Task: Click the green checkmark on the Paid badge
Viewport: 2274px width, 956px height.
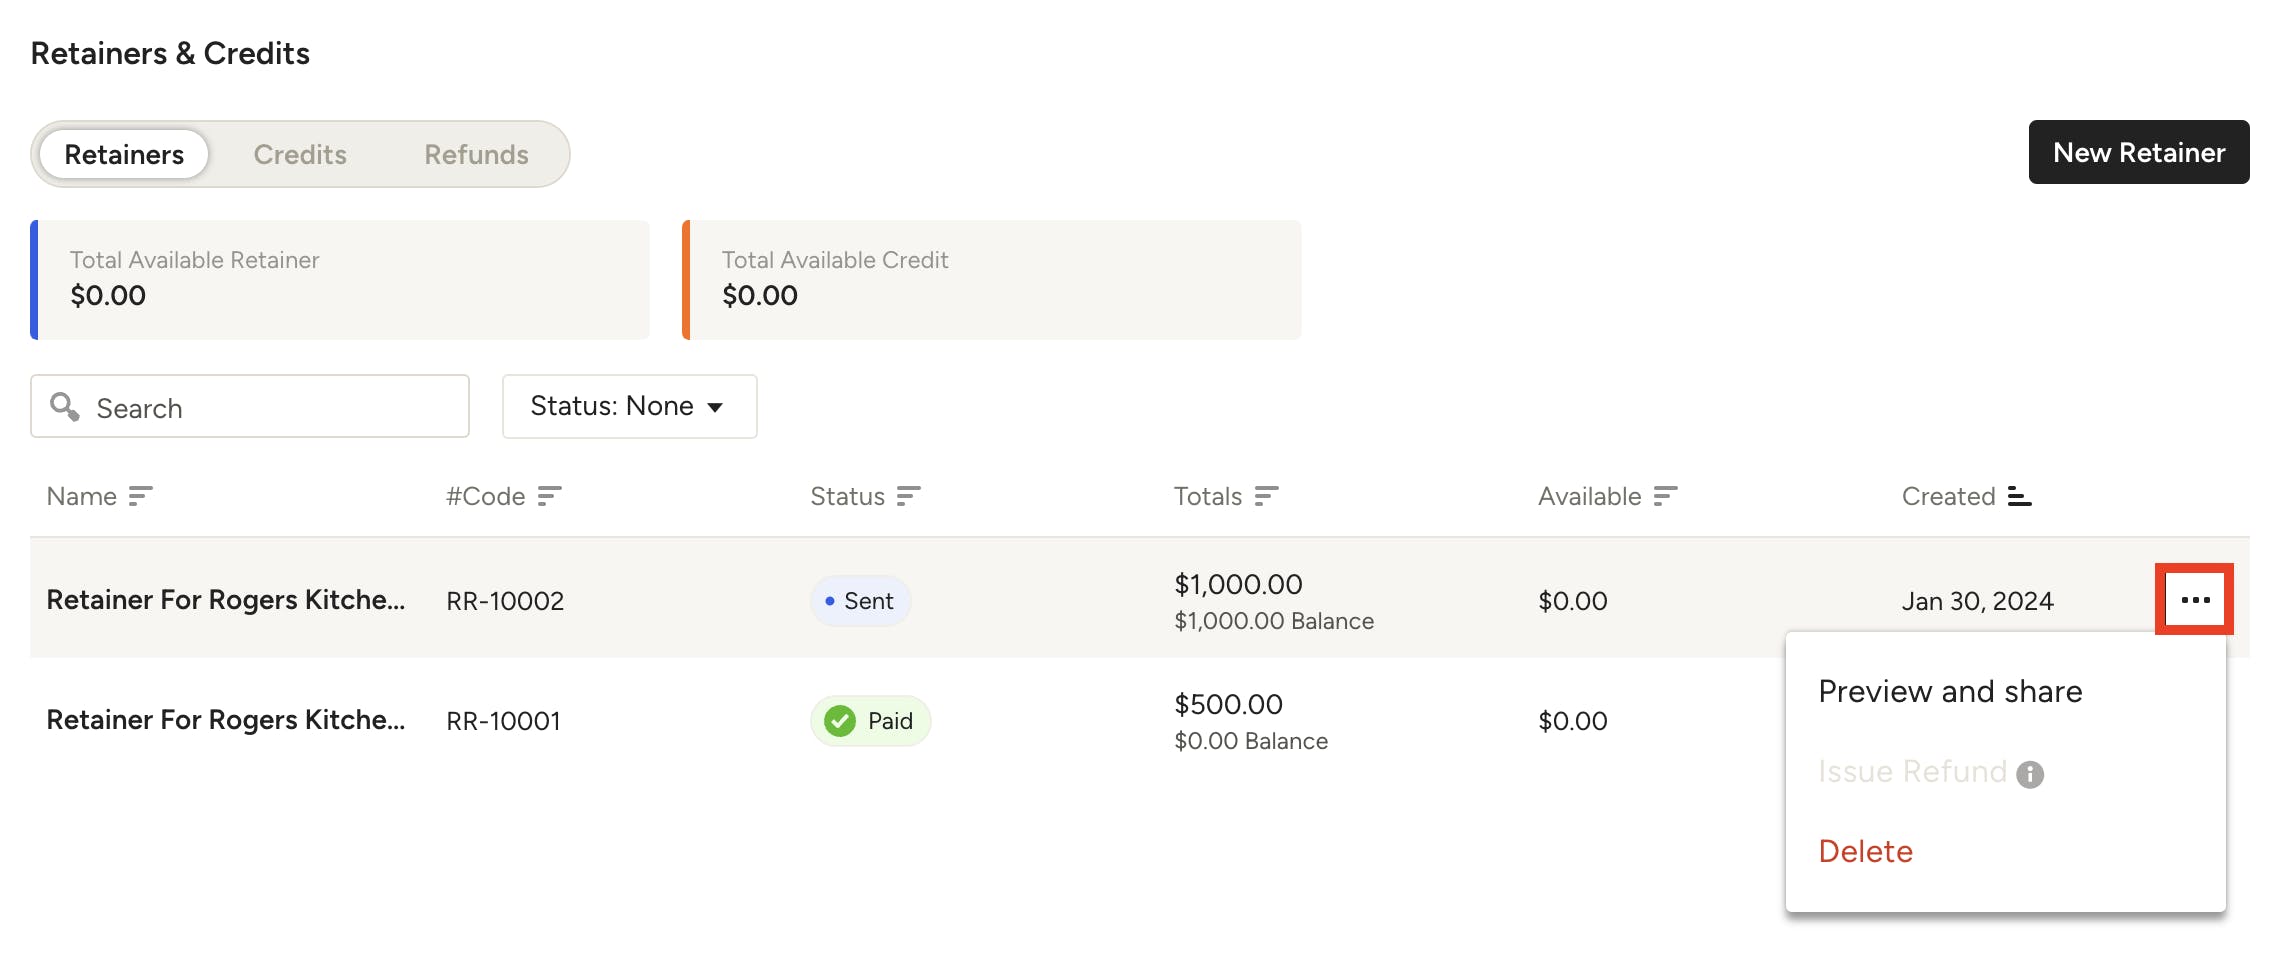Action: [841, 720]
